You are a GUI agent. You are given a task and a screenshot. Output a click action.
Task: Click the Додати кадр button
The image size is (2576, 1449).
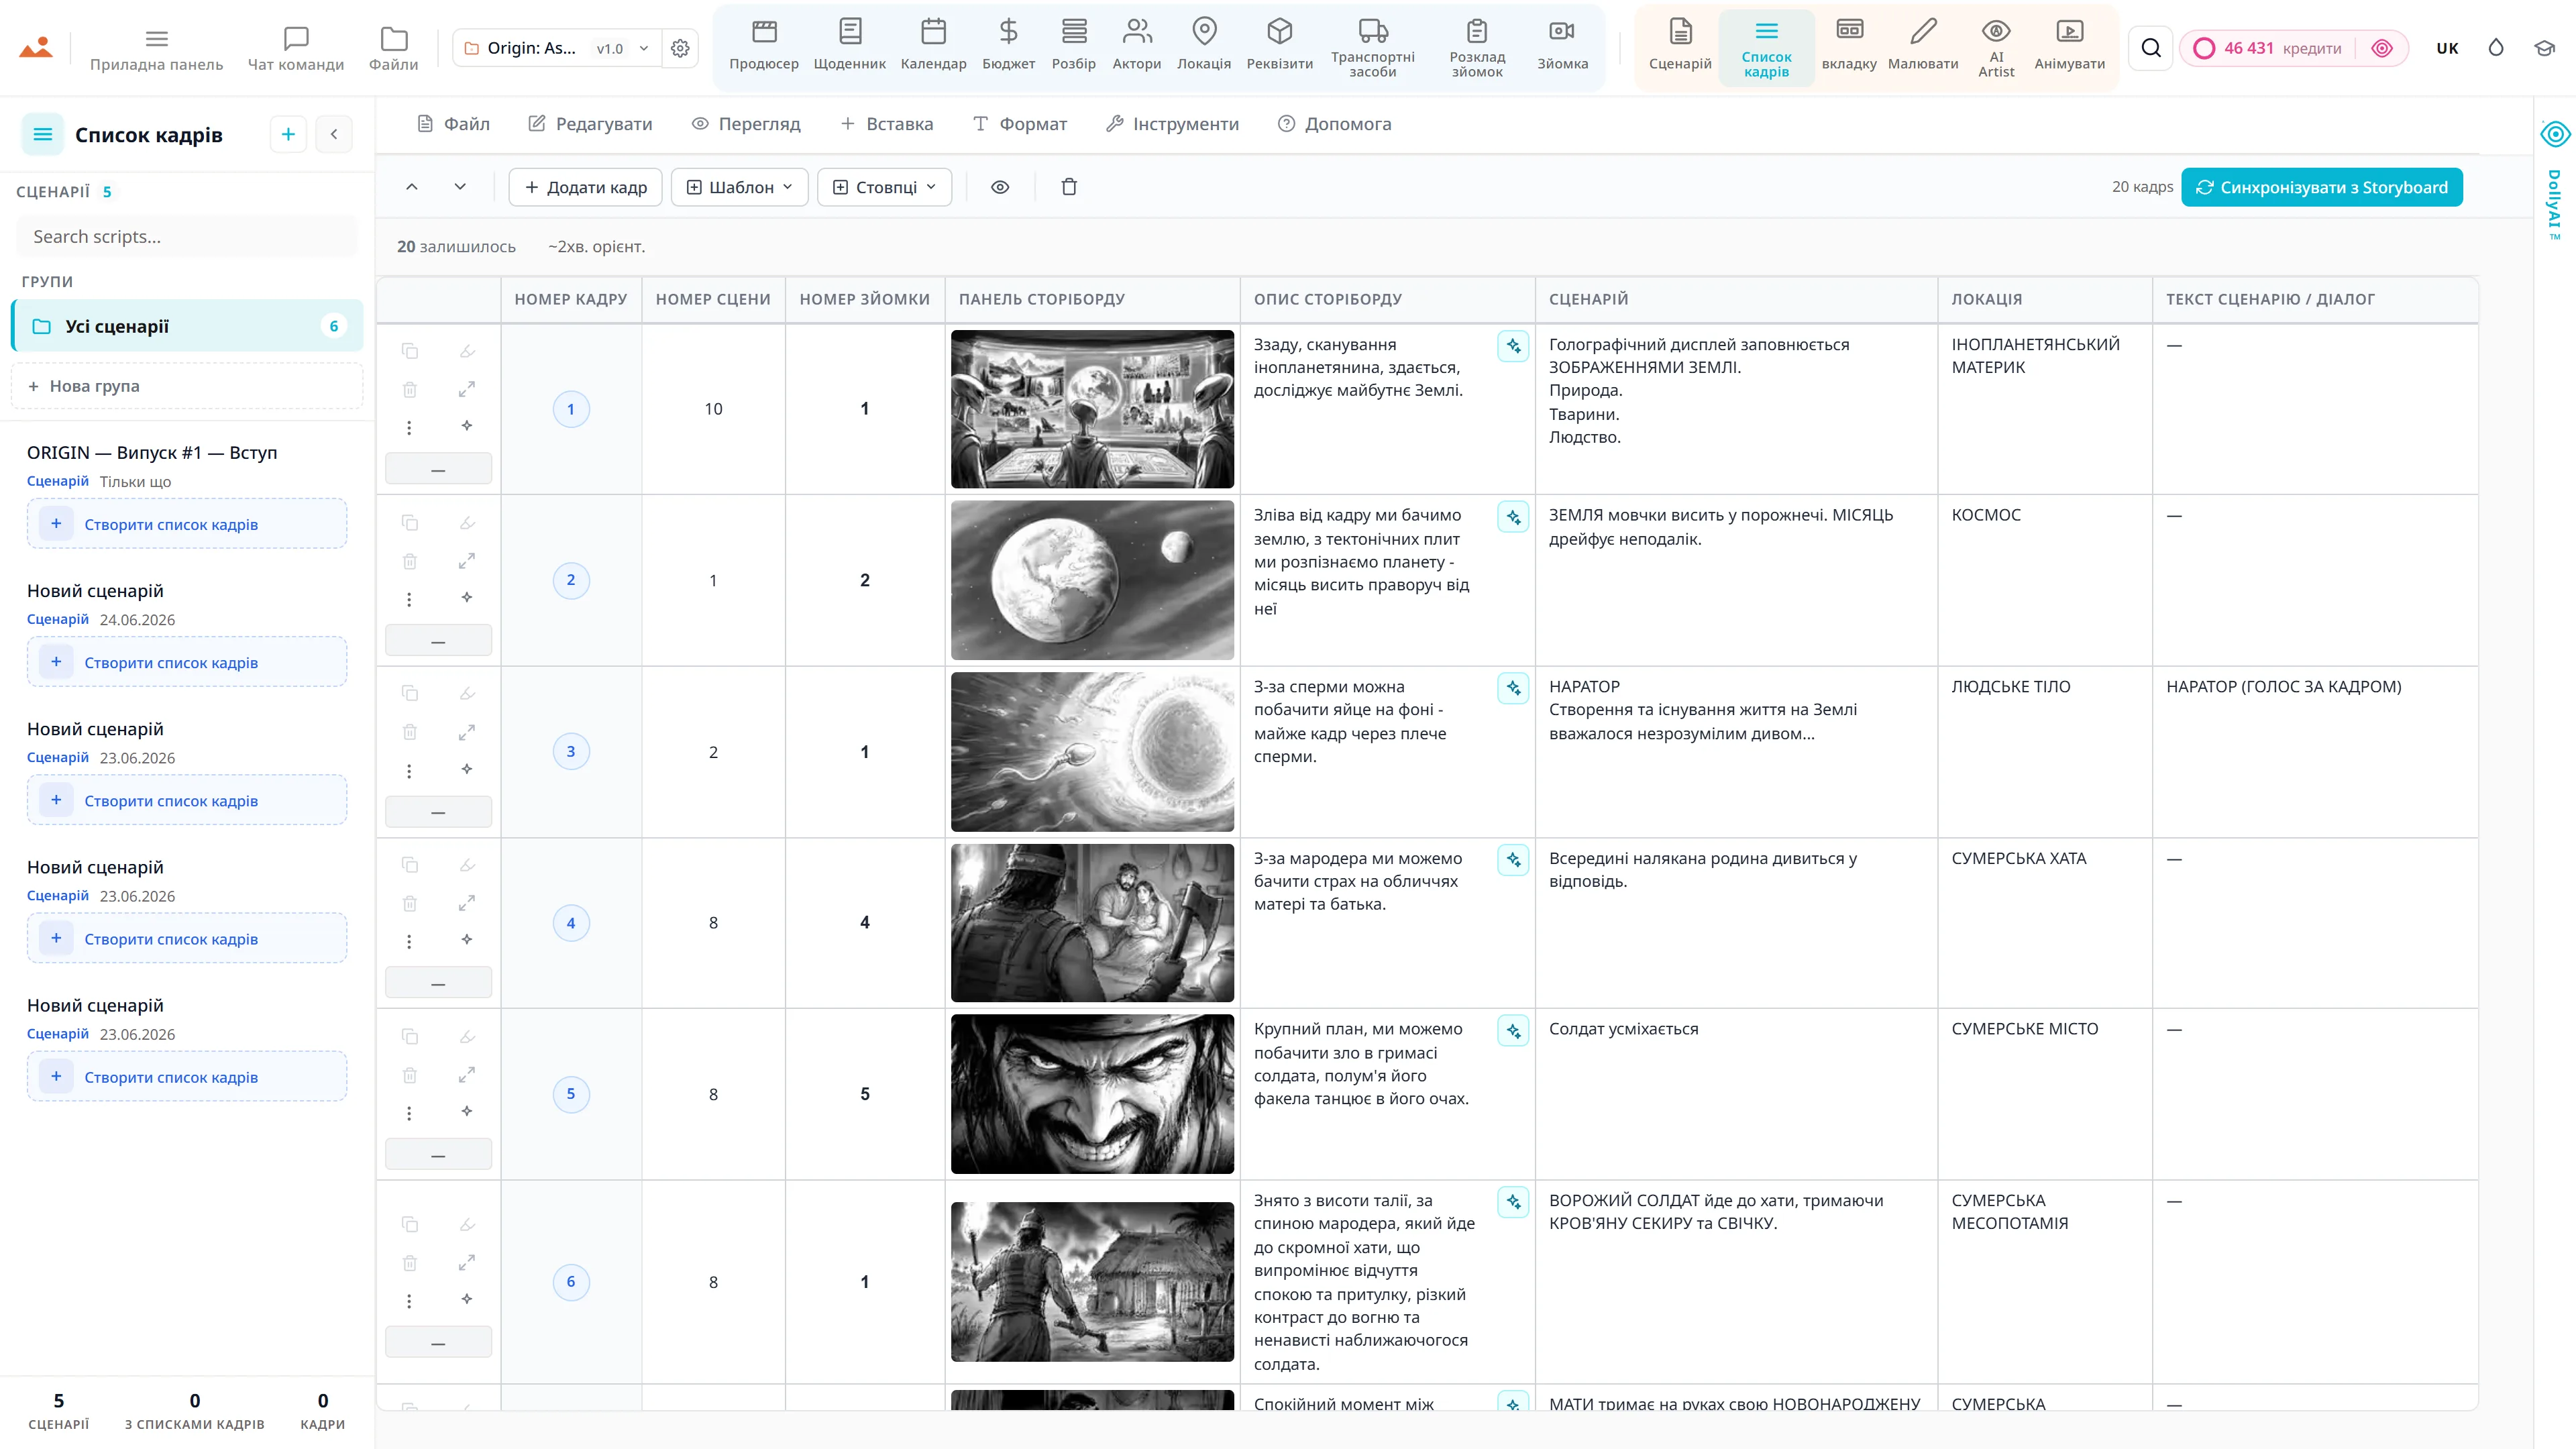coord(586,187)
